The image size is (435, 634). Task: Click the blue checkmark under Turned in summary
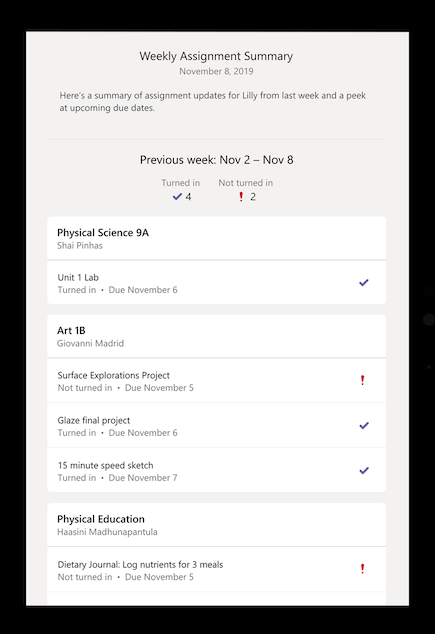click(177, 197)
